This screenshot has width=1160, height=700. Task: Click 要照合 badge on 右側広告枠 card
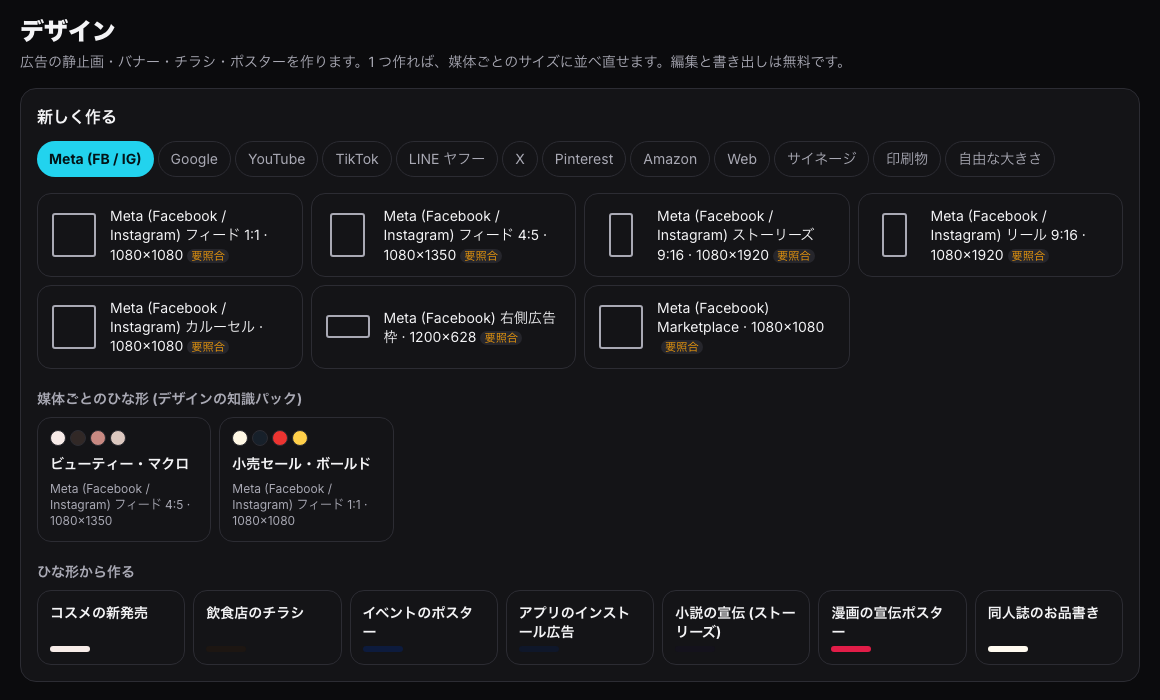click(x=501, y=338)
